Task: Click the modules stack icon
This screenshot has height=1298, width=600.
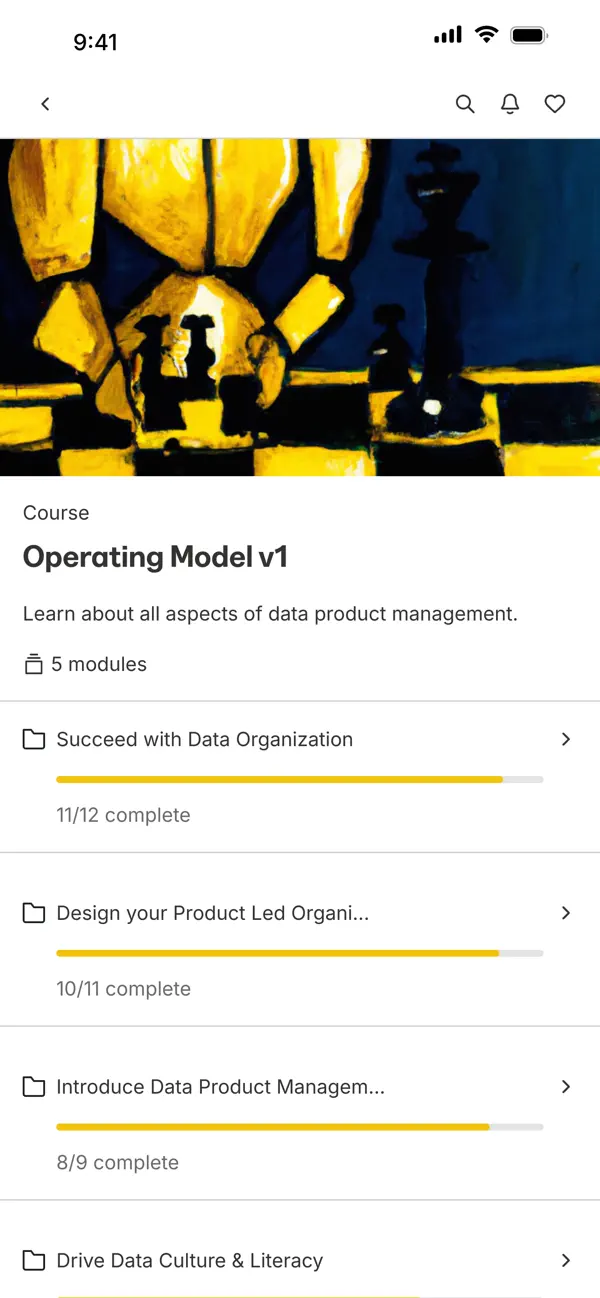Action: coord(34,664)
